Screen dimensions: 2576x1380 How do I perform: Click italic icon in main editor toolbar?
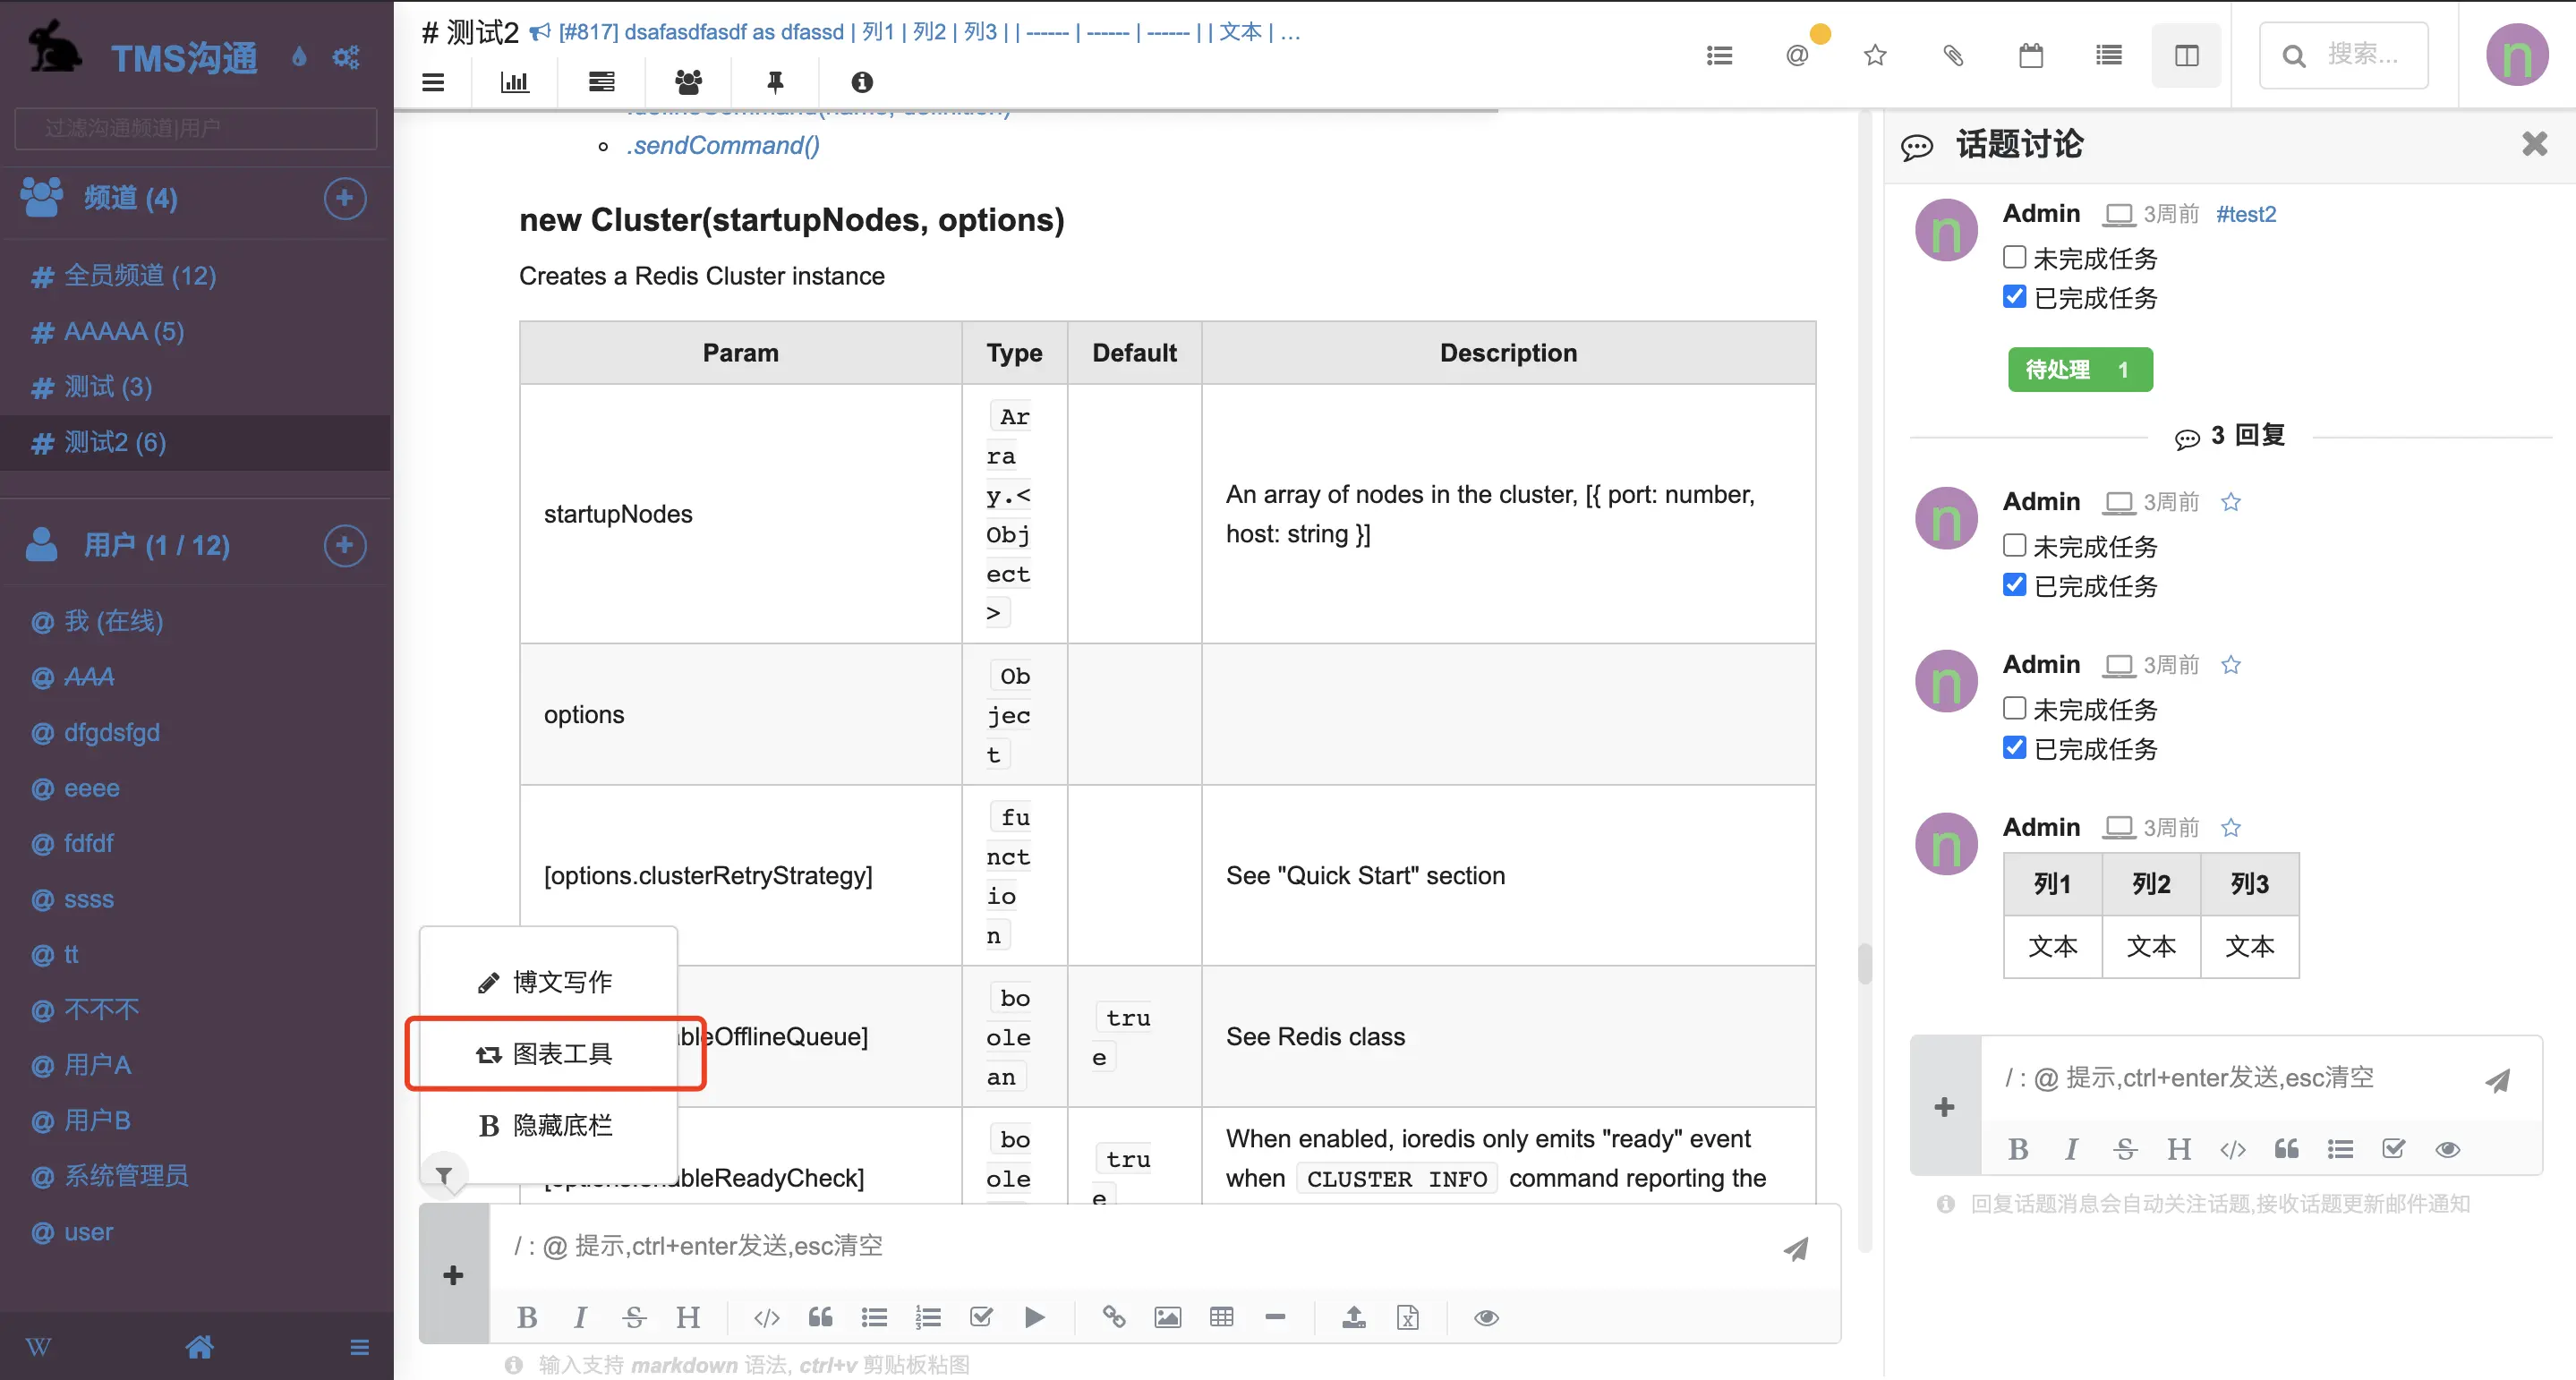click(580, 1318)
